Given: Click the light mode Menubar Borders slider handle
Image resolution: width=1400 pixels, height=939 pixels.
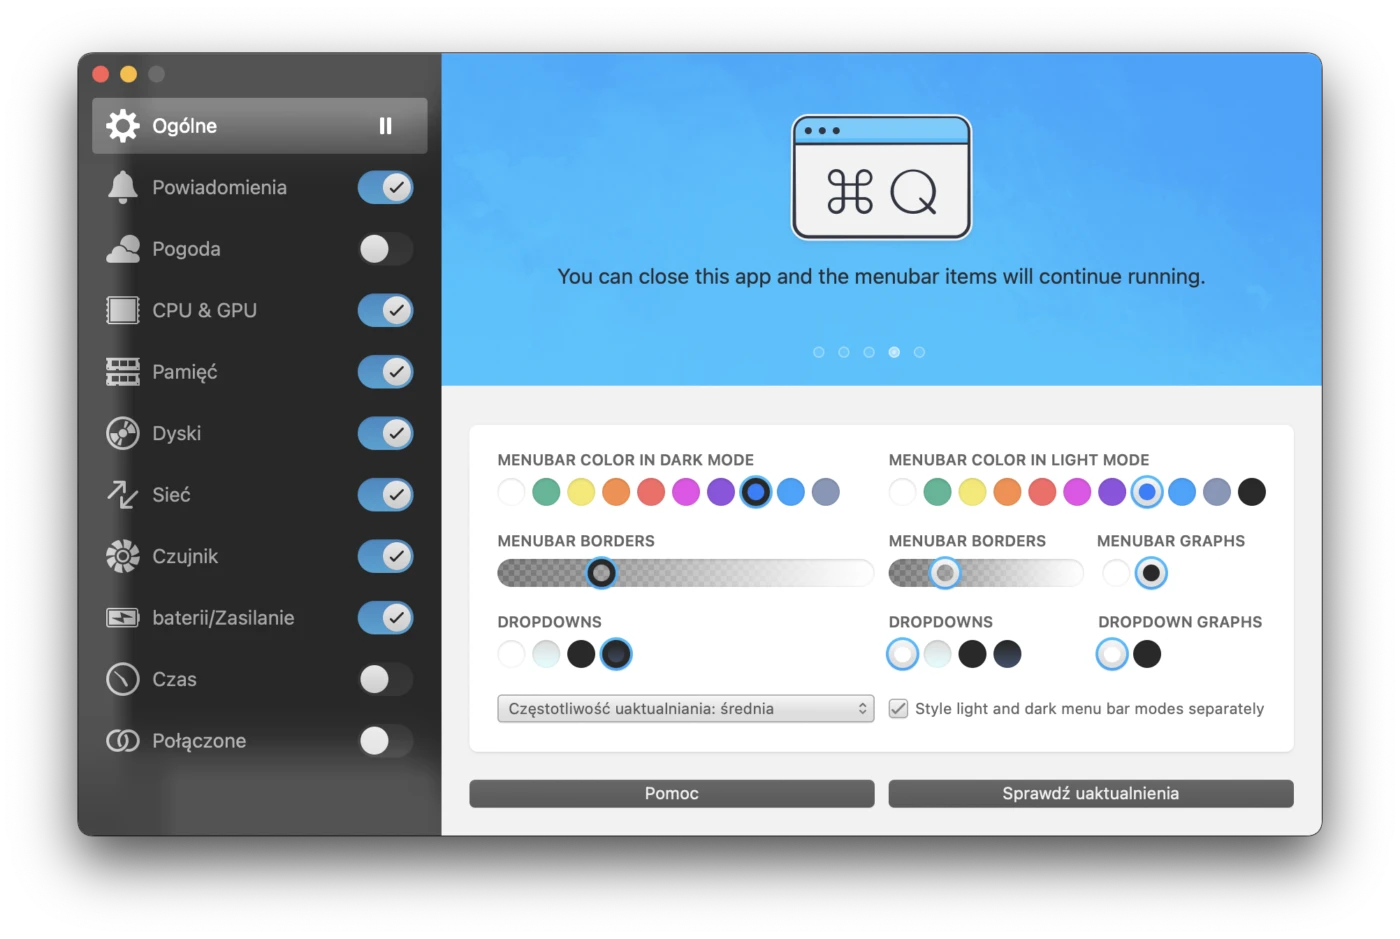Looking at the screenshot, I should [x=945, y=573].
